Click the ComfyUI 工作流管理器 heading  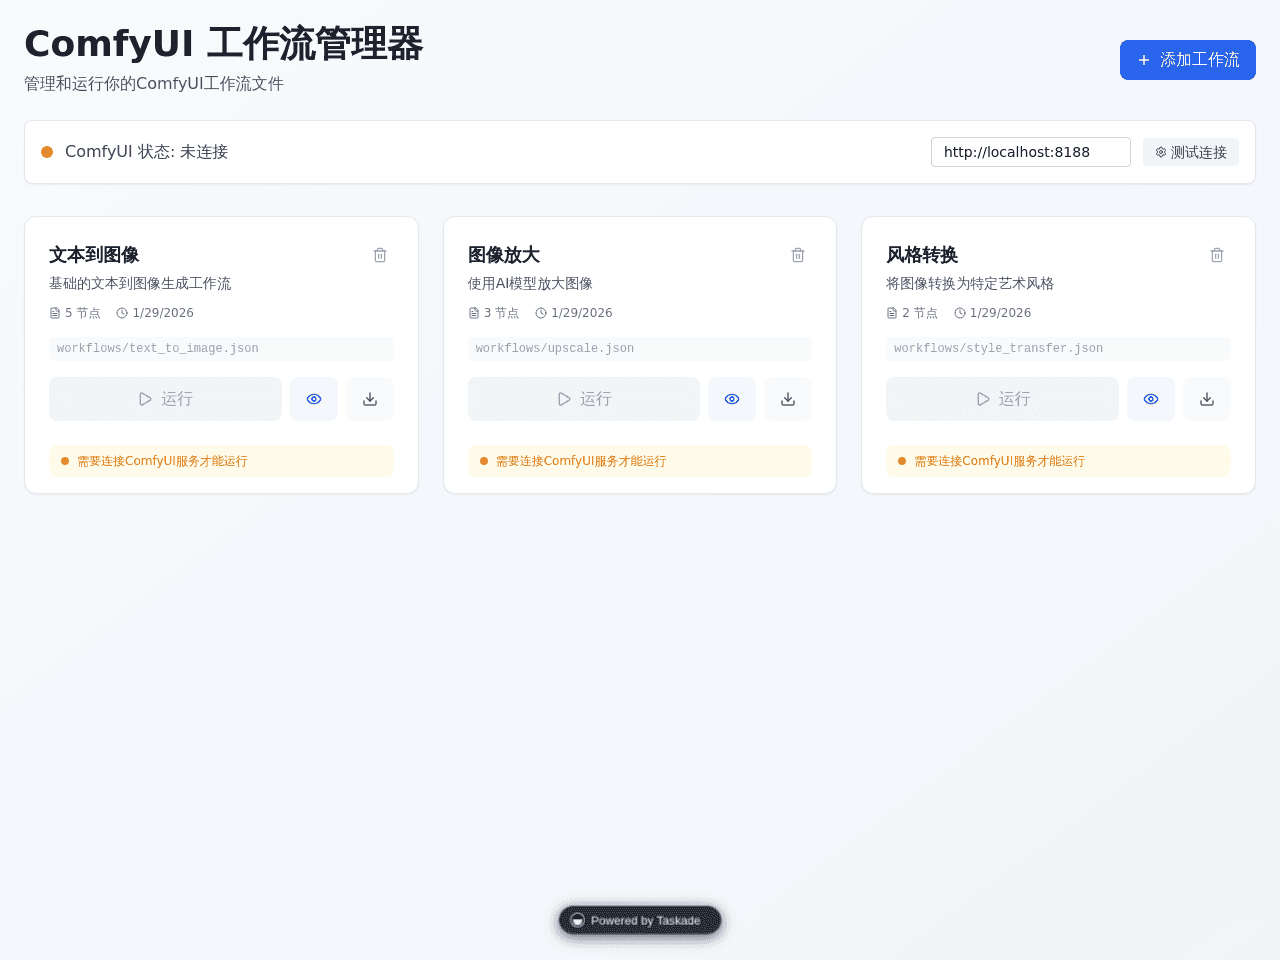pos(224,45)
